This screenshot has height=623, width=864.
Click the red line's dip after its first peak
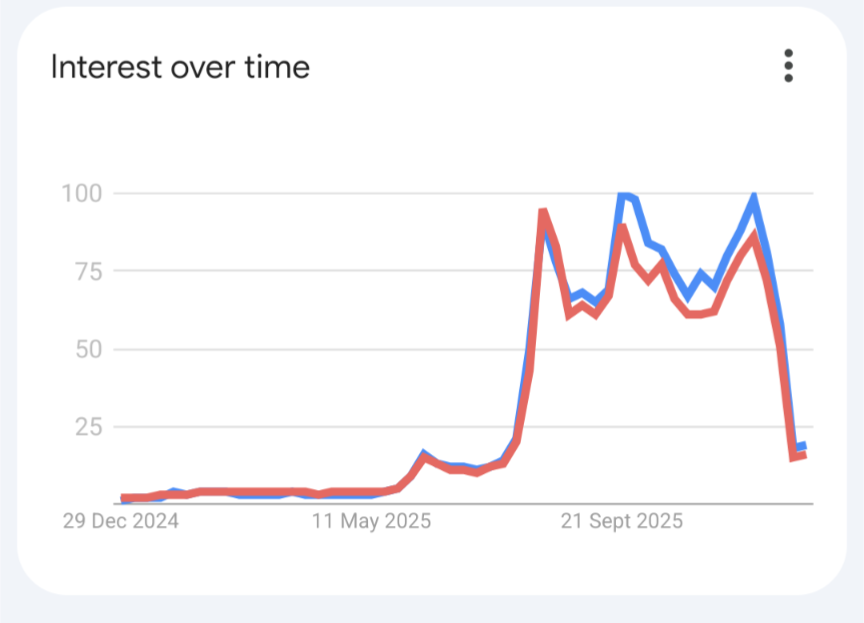click(569, 314)
